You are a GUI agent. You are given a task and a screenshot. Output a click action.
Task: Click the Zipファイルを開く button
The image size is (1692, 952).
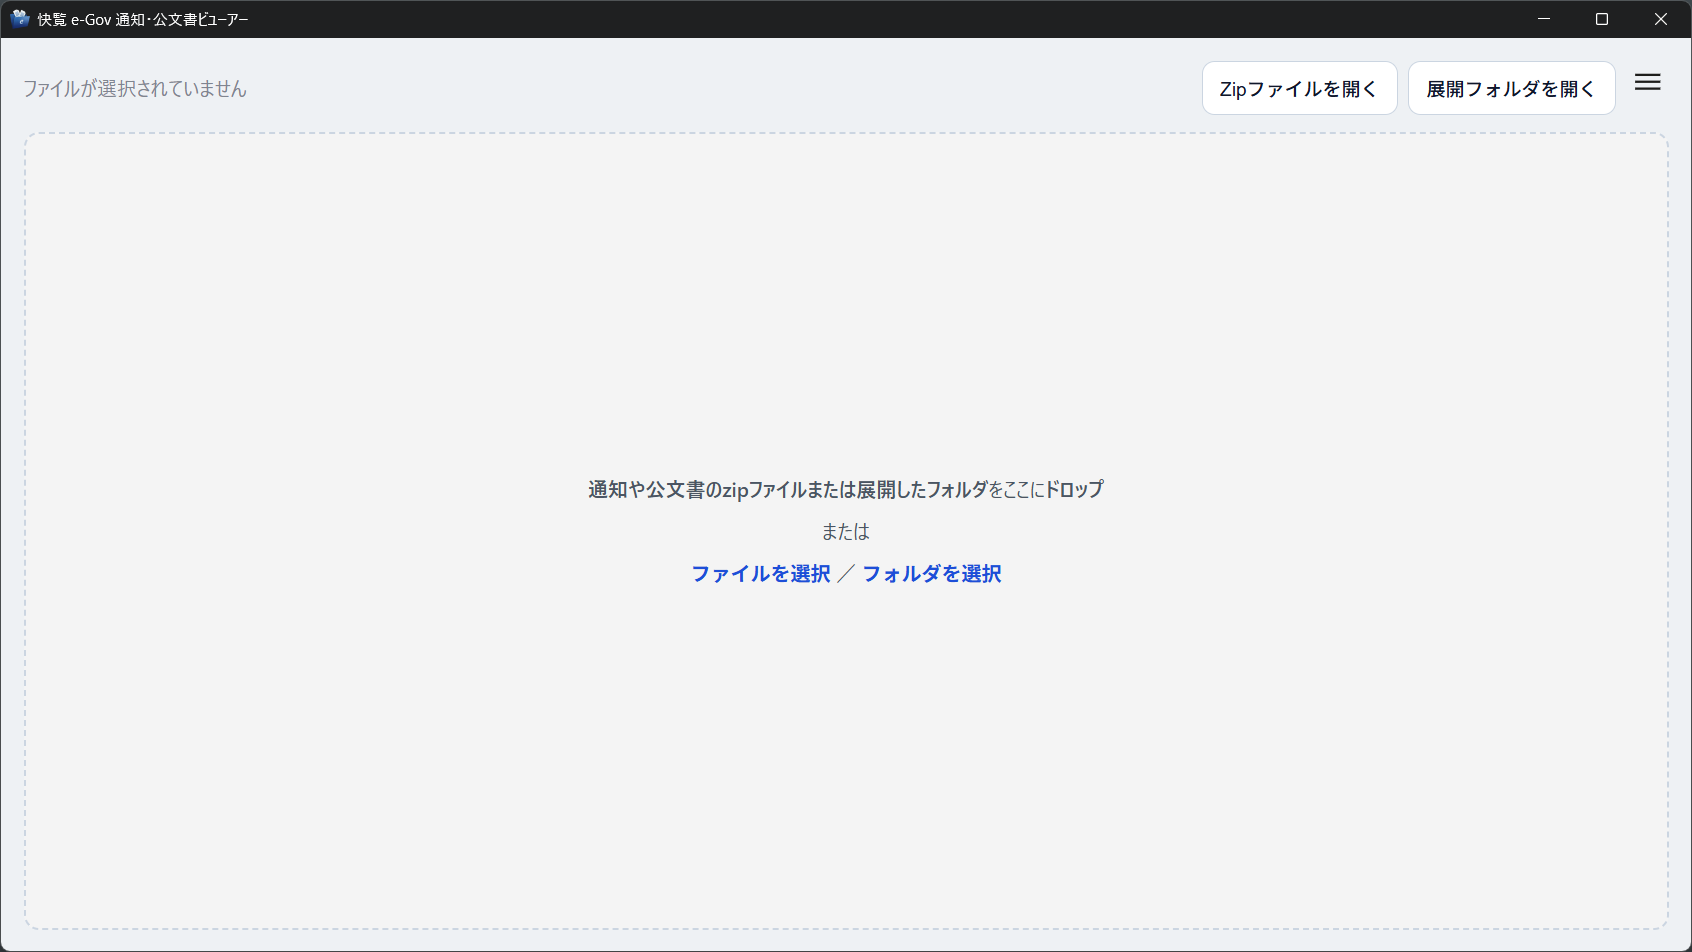[1298, 89]
